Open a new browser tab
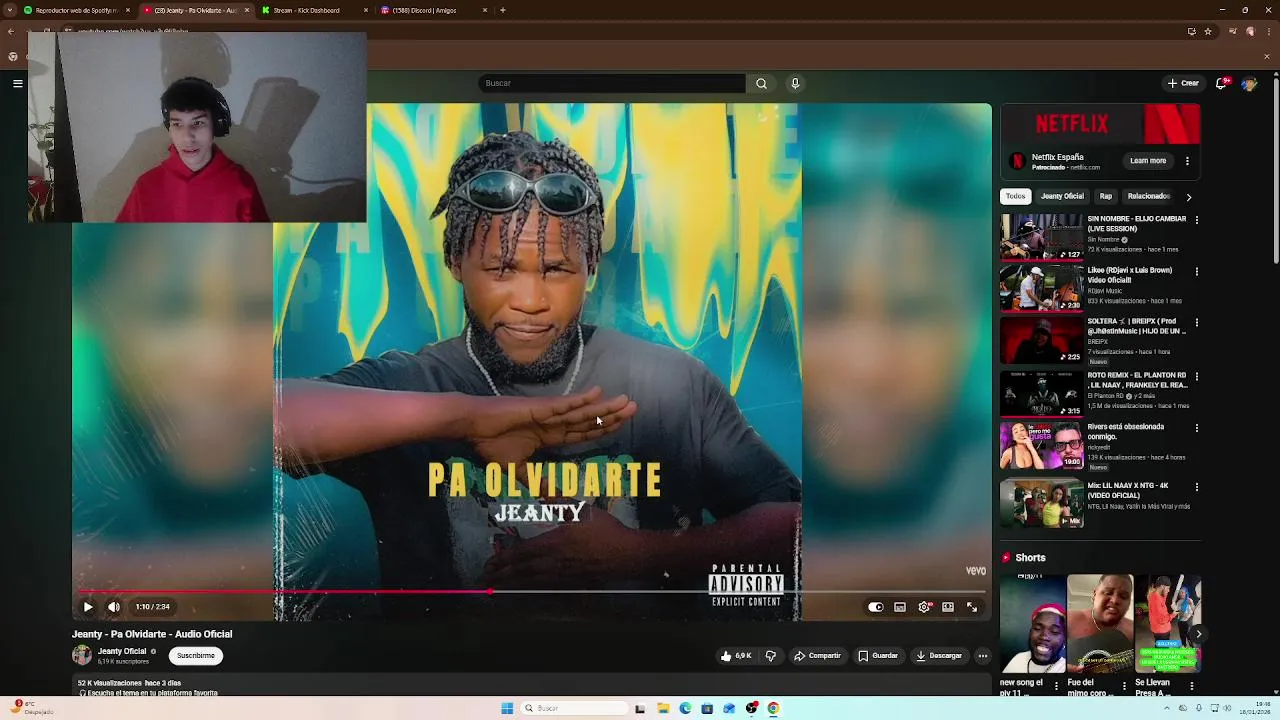Viewport: 1280px width, 720px height. click(x=503, y=10)
